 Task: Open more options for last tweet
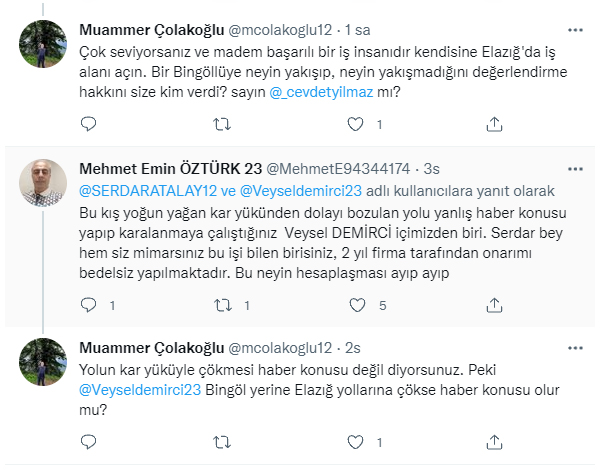point(575,348)
